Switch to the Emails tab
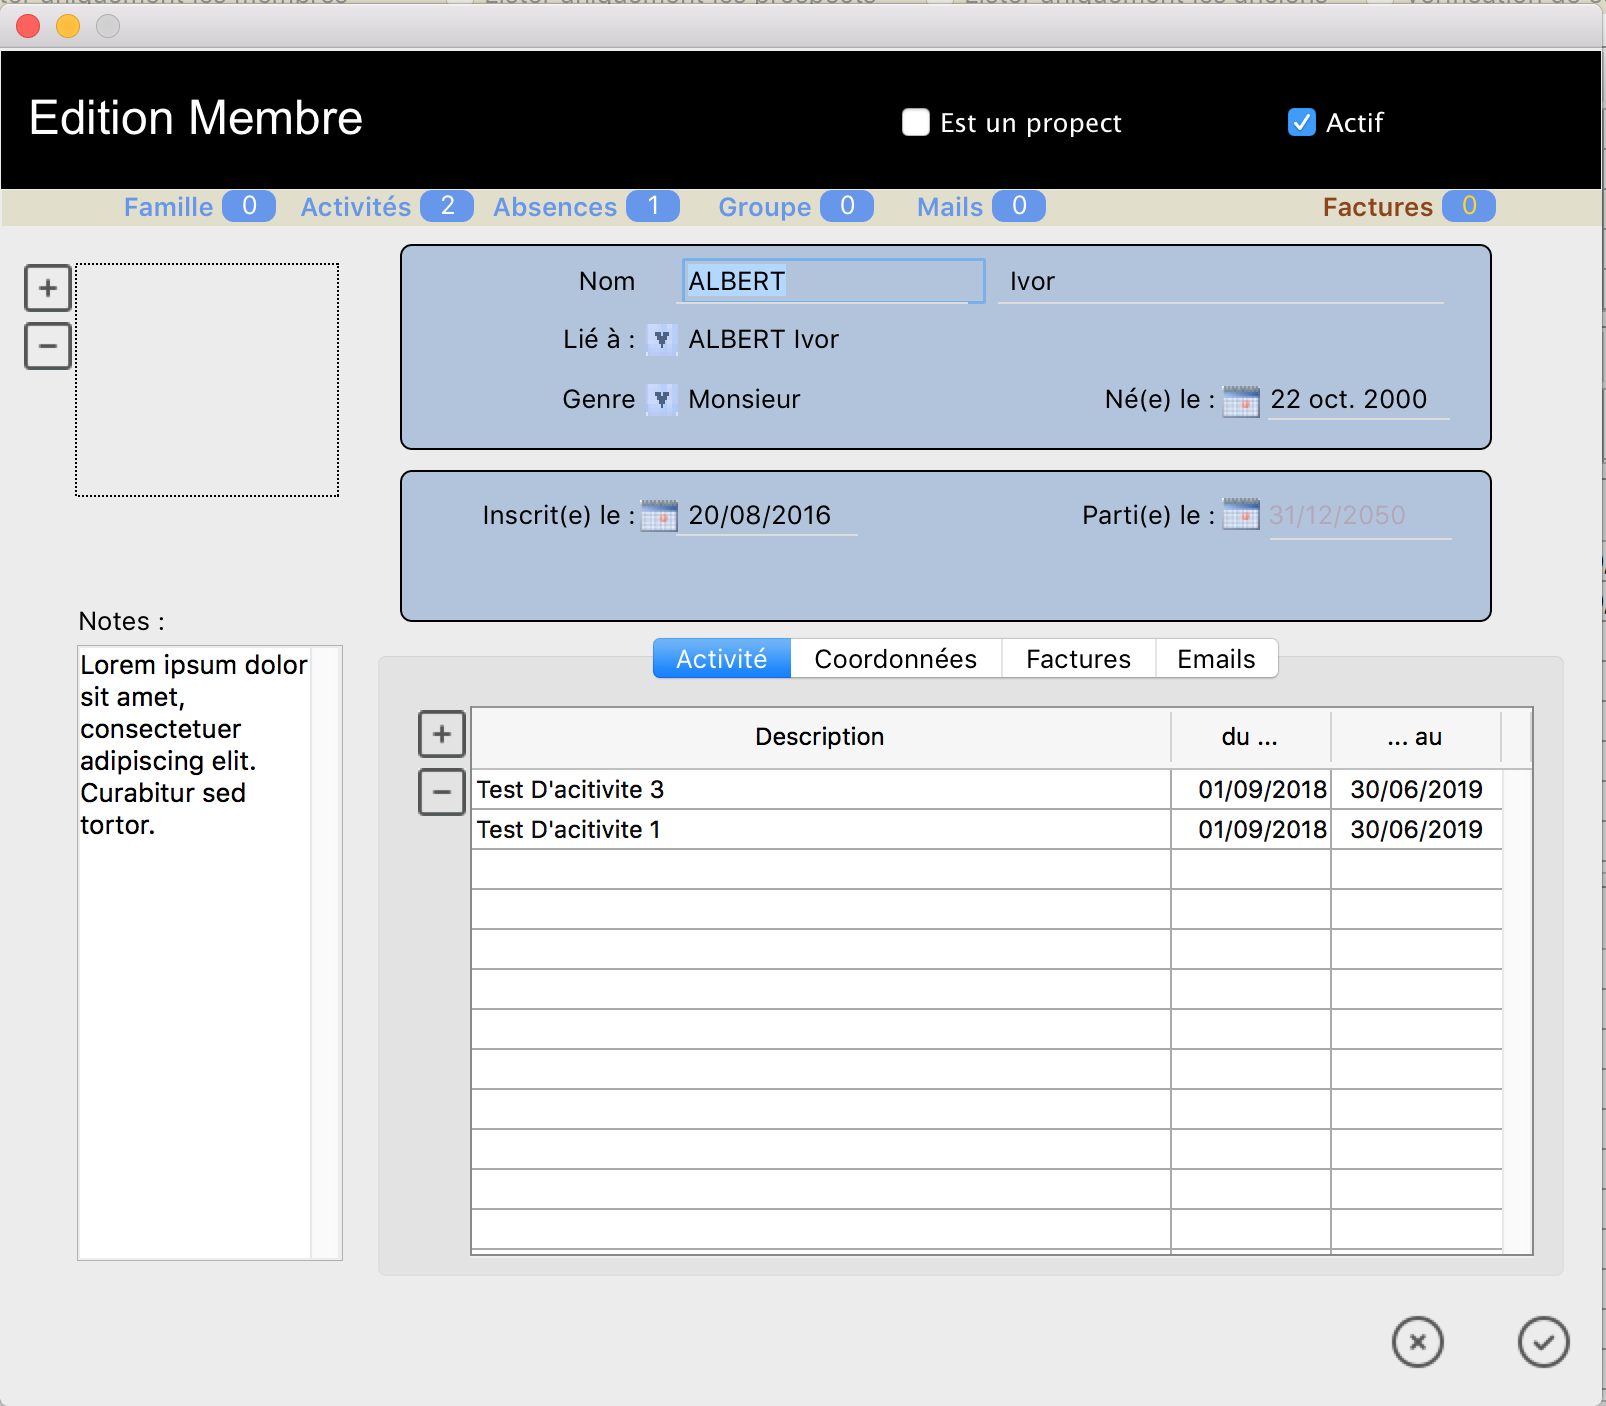The width and height of the screenshot is (1606, 1406). click(1215, 659)
